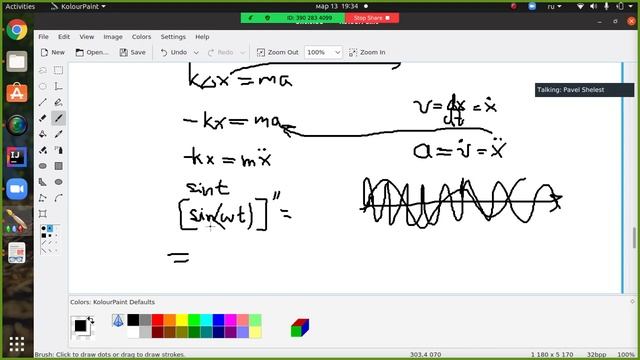This screenshot has height=360, width=640.
Task: Pick the transparent color option
Action: 118,321
